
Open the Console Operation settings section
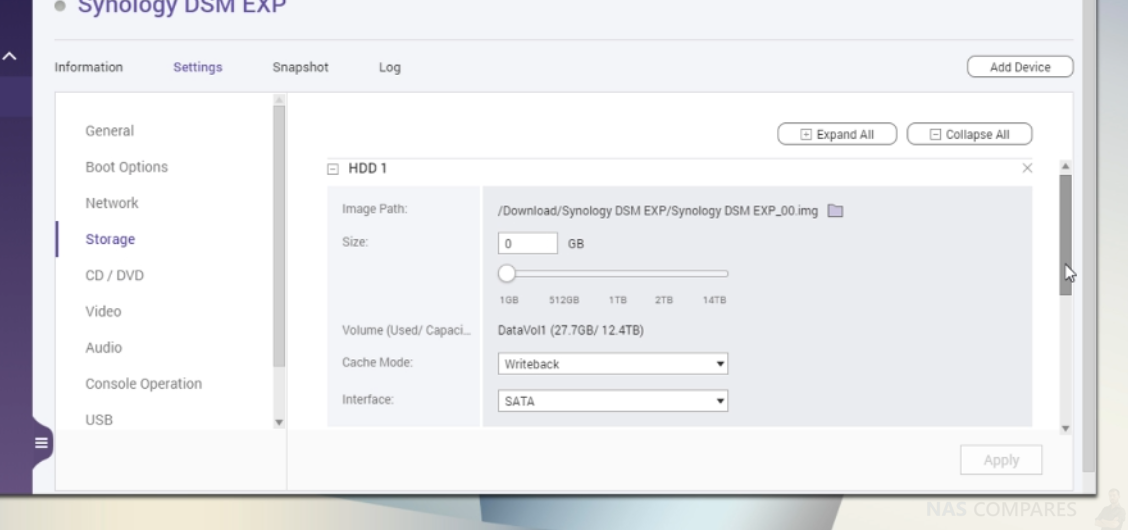[x=143, y=383]
